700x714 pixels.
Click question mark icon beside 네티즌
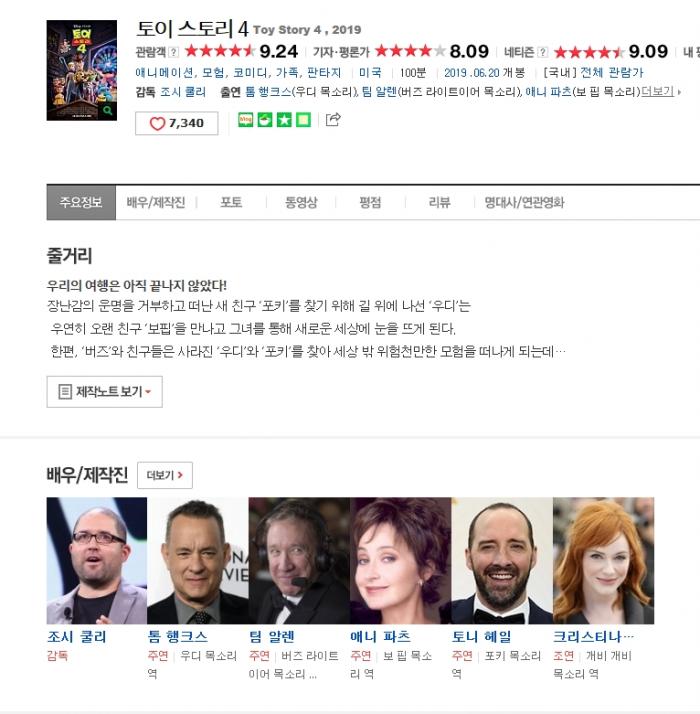[542, 52]
